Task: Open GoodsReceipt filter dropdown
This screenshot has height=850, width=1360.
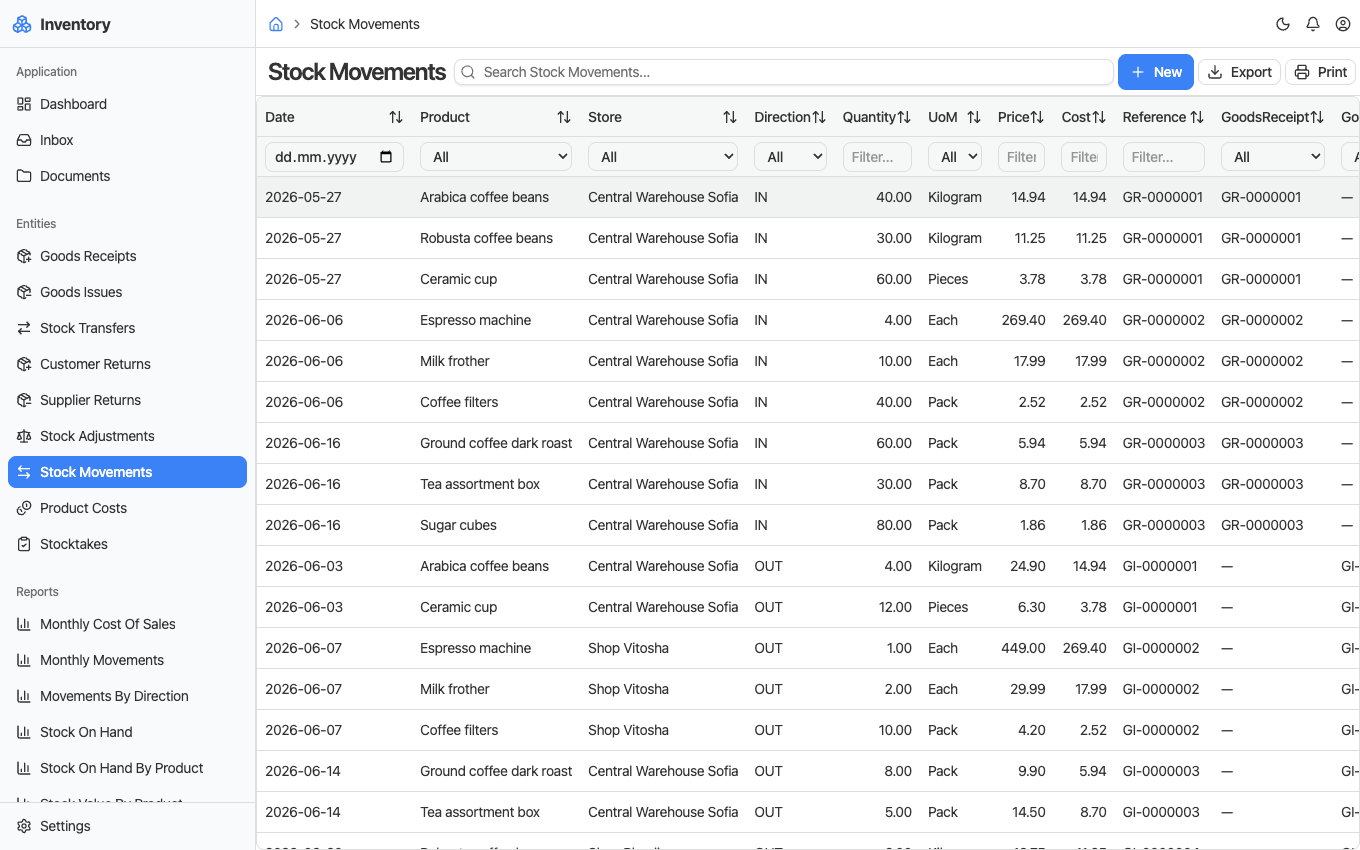Action: pos(1273,157)
